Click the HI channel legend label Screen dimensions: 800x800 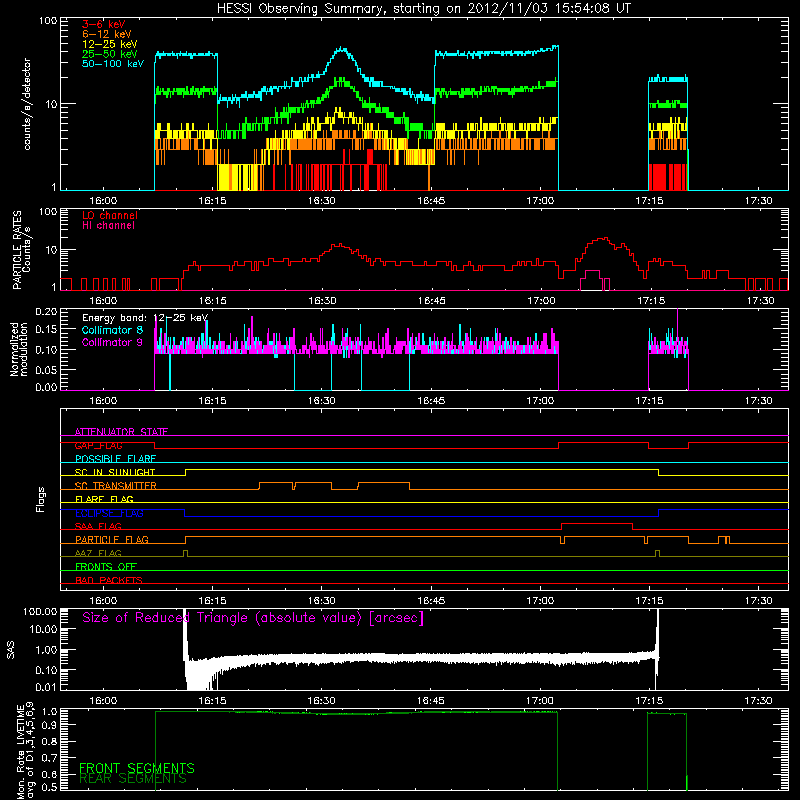click(108, 226)
